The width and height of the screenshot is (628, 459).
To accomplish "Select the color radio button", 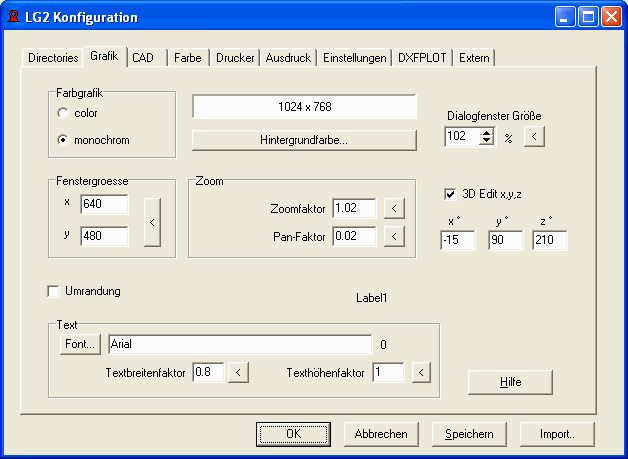I will [64, 113].
